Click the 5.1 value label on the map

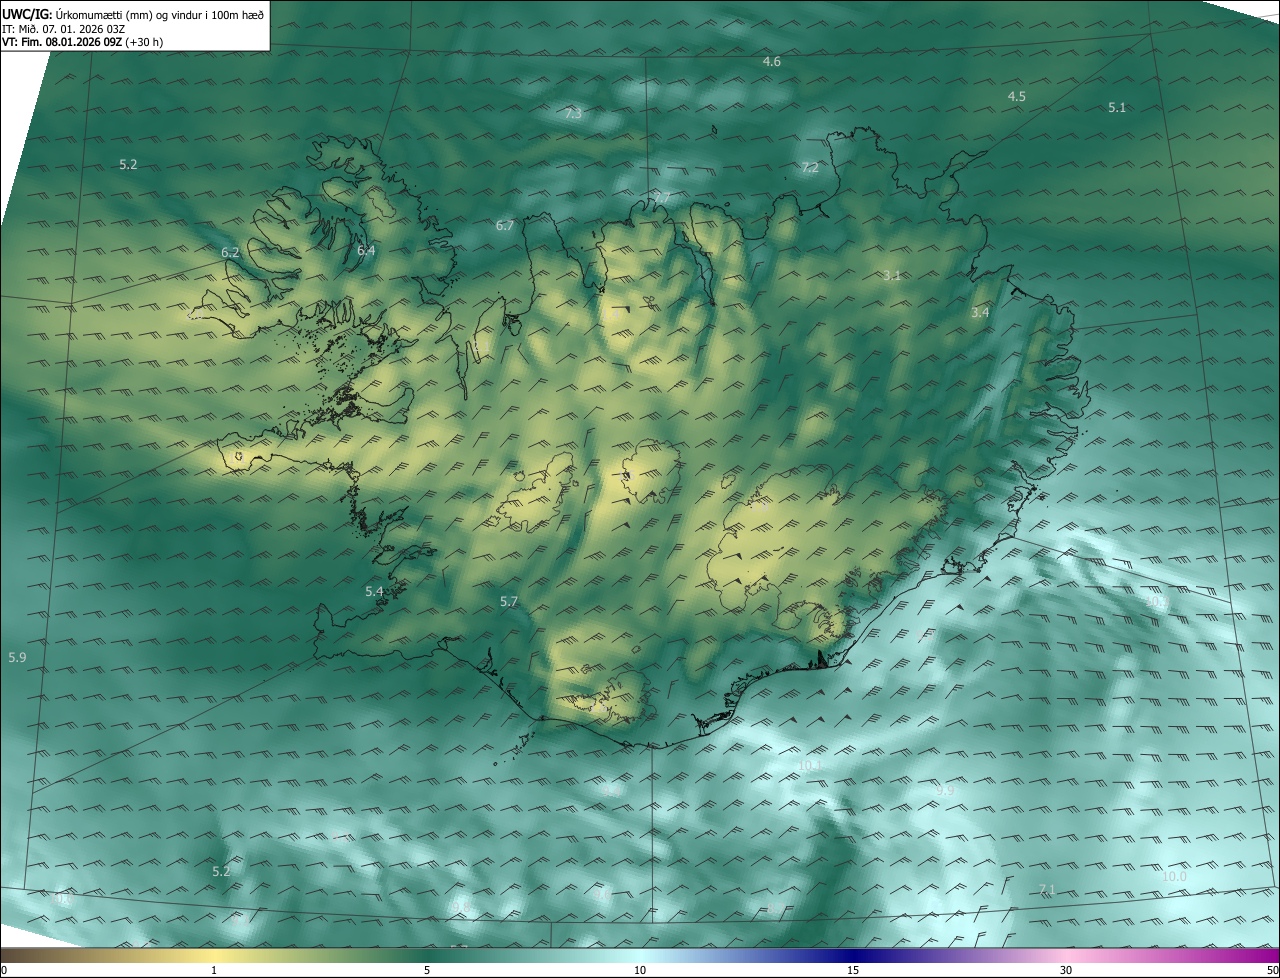click(x=1117, y=108)
